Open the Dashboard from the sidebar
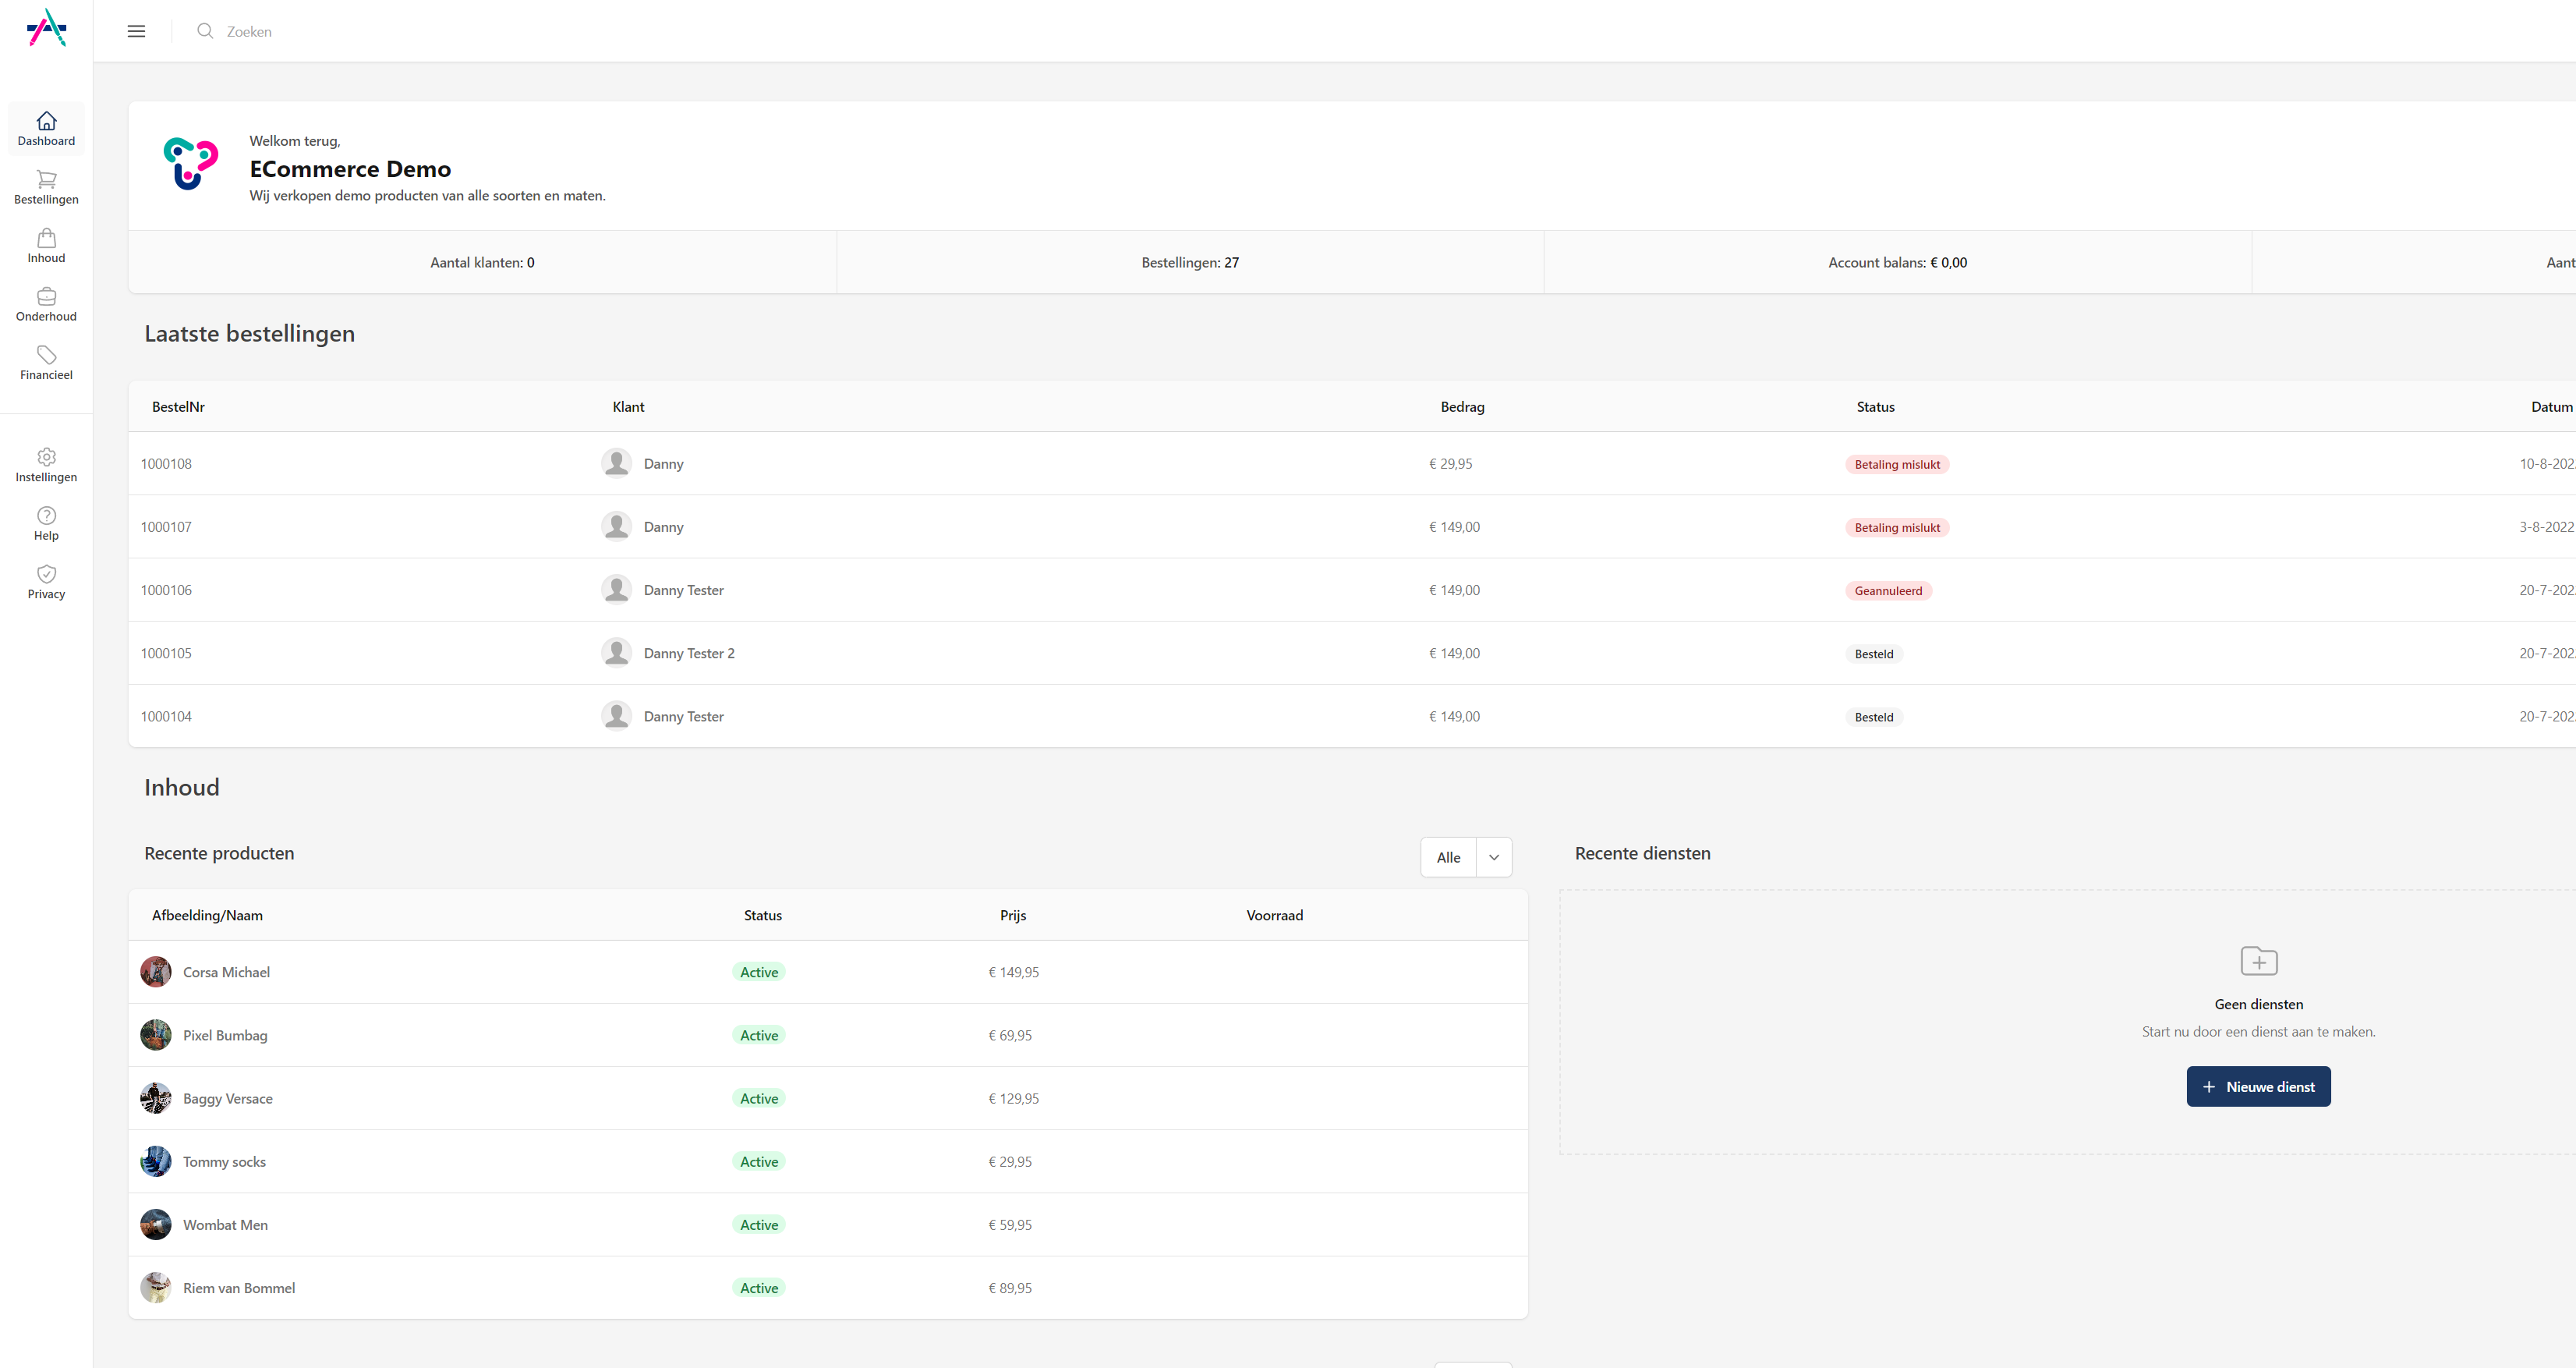The height and width of the screenshot is (1368, 2576). tap(46, 128)
